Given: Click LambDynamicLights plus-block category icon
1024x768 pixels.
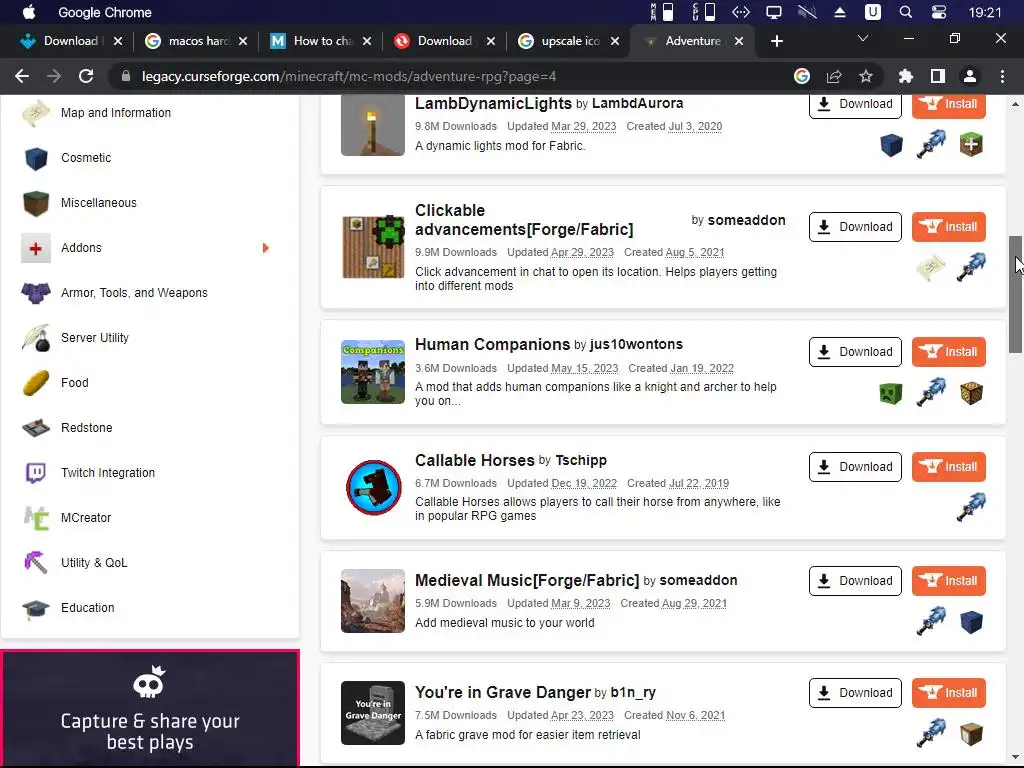Looking at the screenshot, I should point(971,144).
